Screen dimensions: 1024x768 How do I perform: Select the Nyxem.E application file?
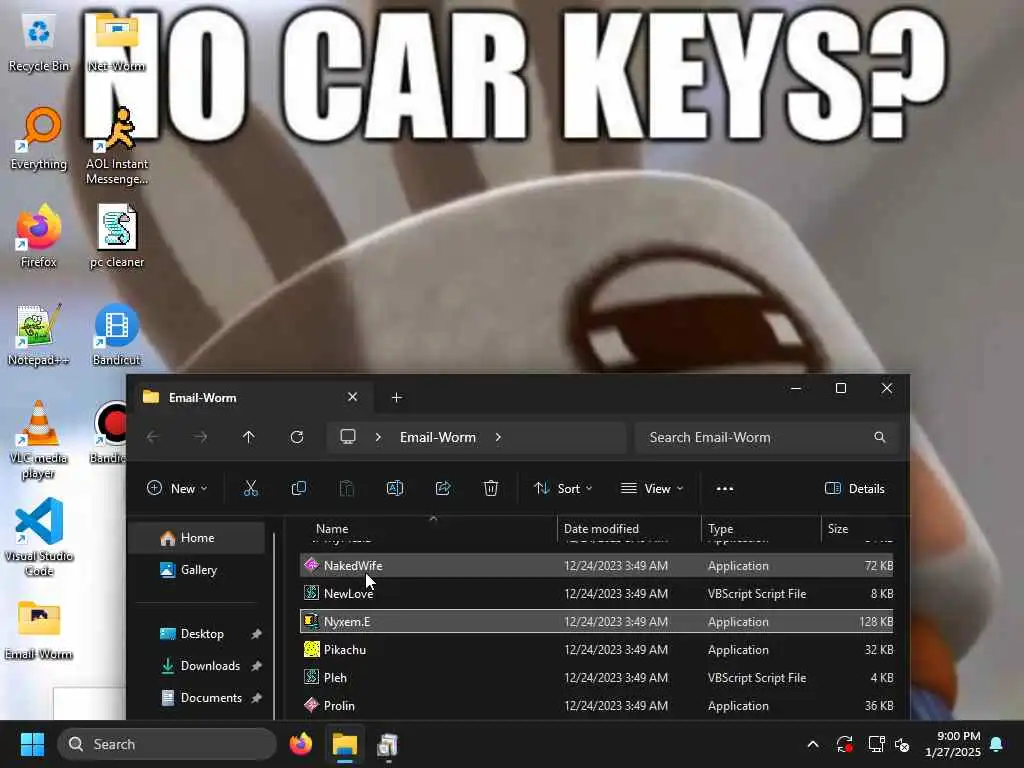click(596, 622)
